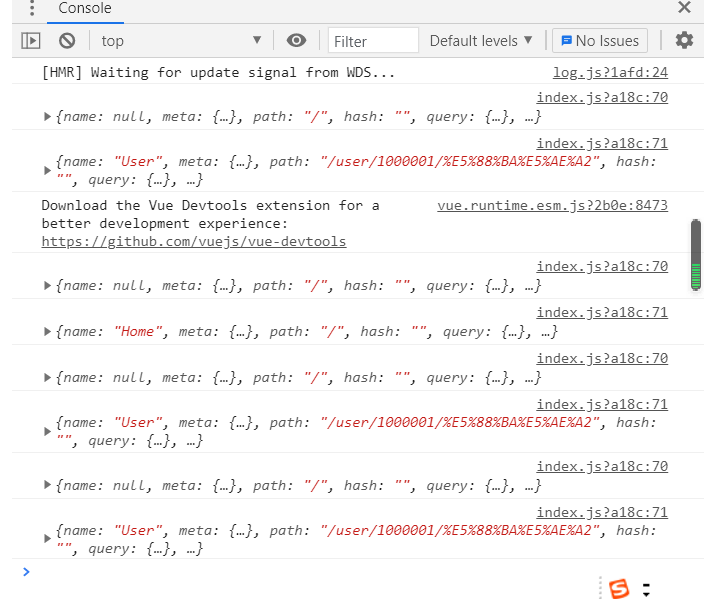Image resolution: width=704 pixels, height=599 pixels.
Task: Click the "Home" name value text
Action: coord(138,332)
